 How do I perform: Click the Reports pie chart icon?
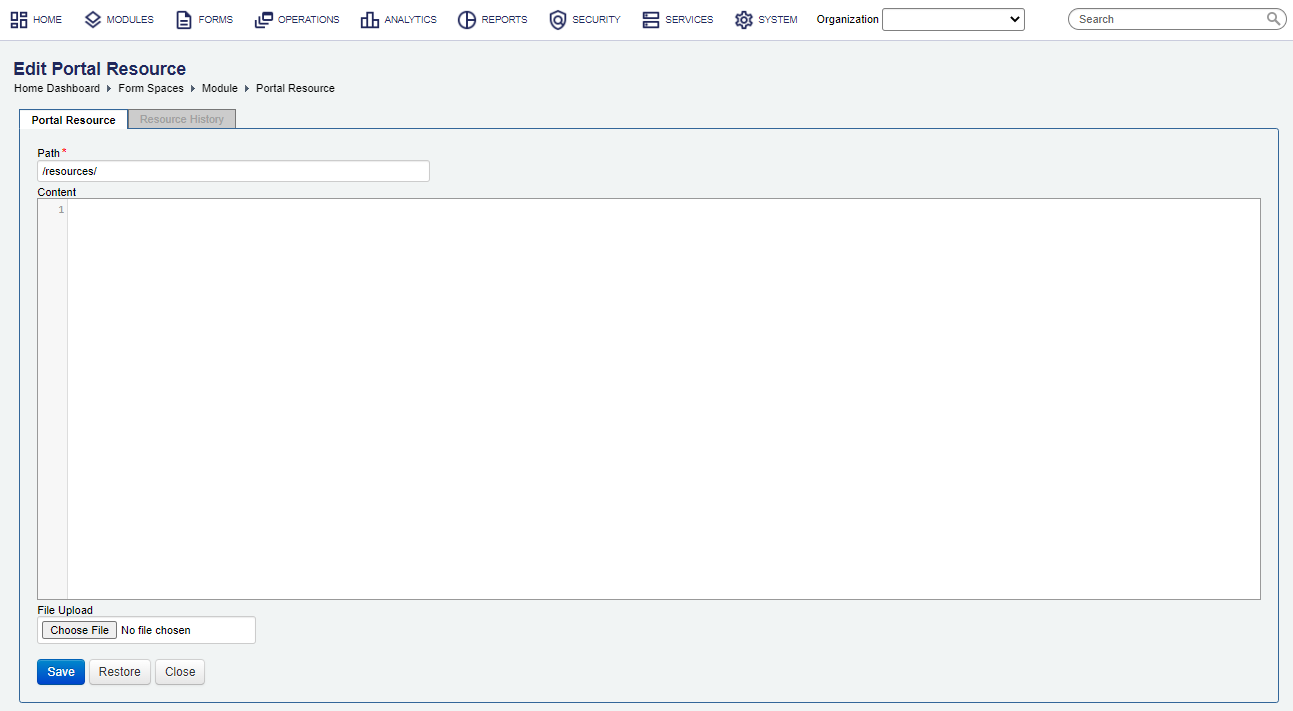pyautogui.click(x=467, y=20)
